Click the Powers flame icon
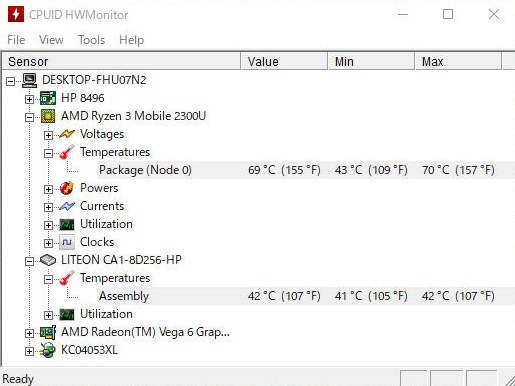Image resolution: width=515 pixels, height=386 pixels. click(x=67, y=188)
